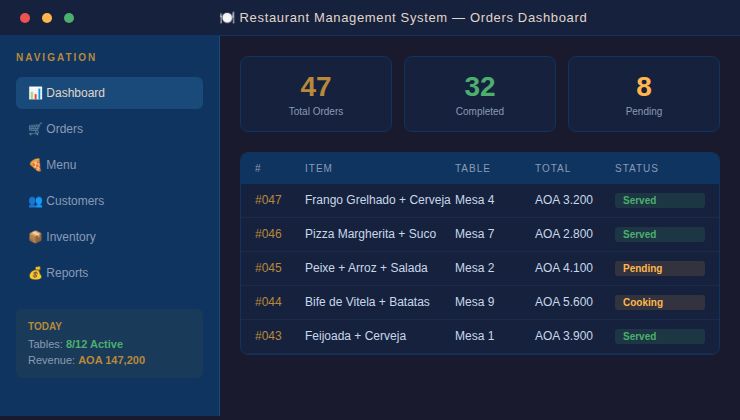The image size is (740, 420).
Task: Switch to the Customers page
Action: tap(109, 201)
